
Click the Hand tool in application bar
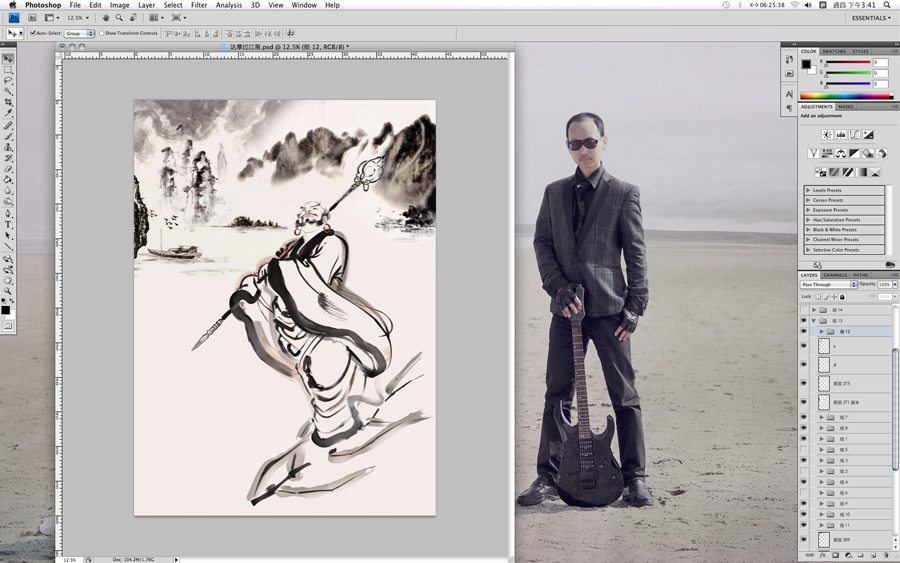pyautogui.click(x=106, y=18)
